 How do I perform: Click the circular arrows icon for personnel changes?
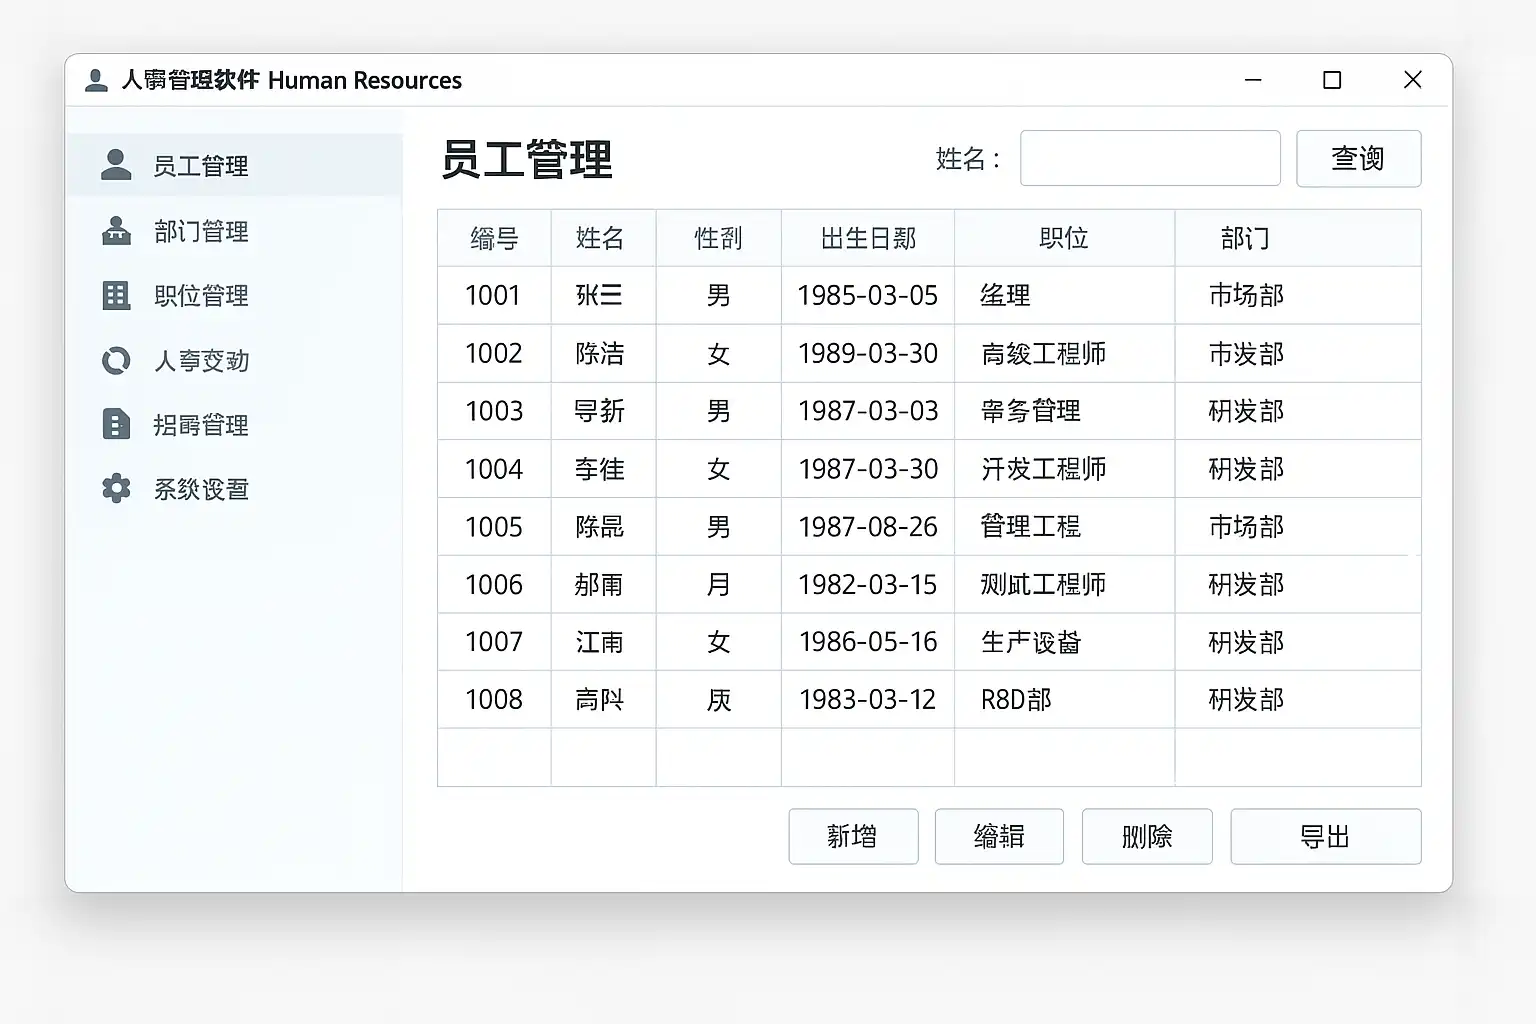coord(116,360)
